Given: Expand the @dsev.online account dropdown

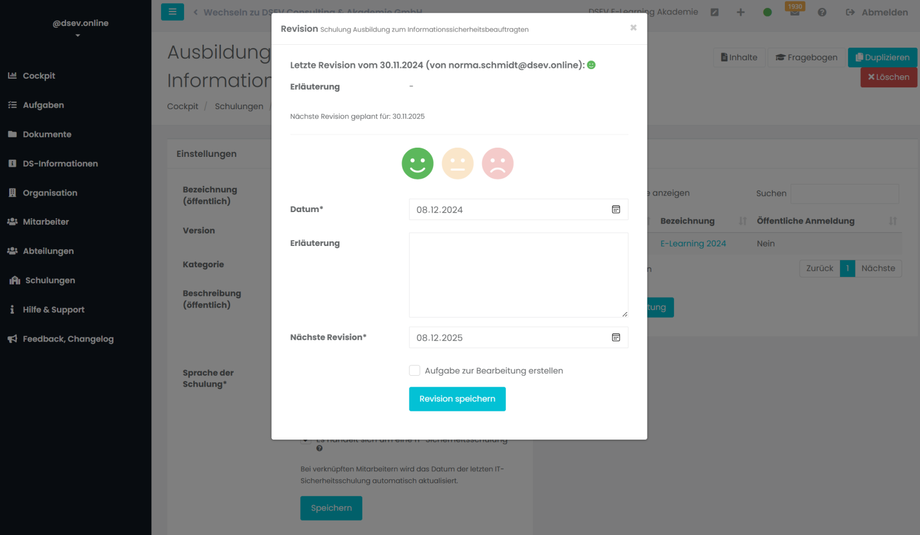Looking at the screenshot, I should [78, 35].
